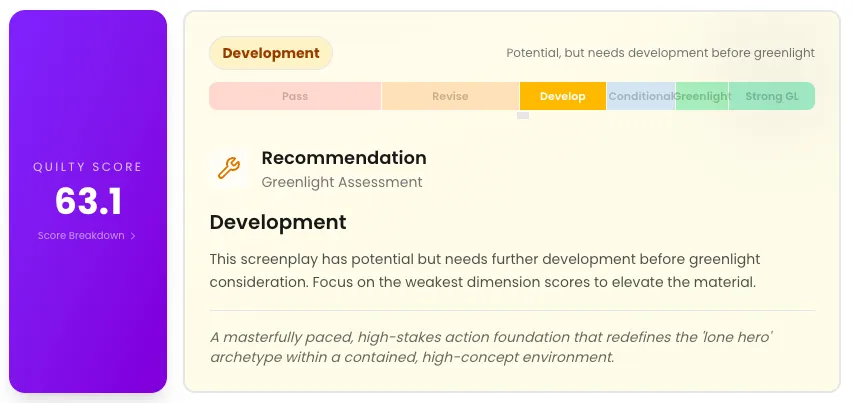Select the Greenlight segment on rating bar
854x403 pixels.
[702, 97]
